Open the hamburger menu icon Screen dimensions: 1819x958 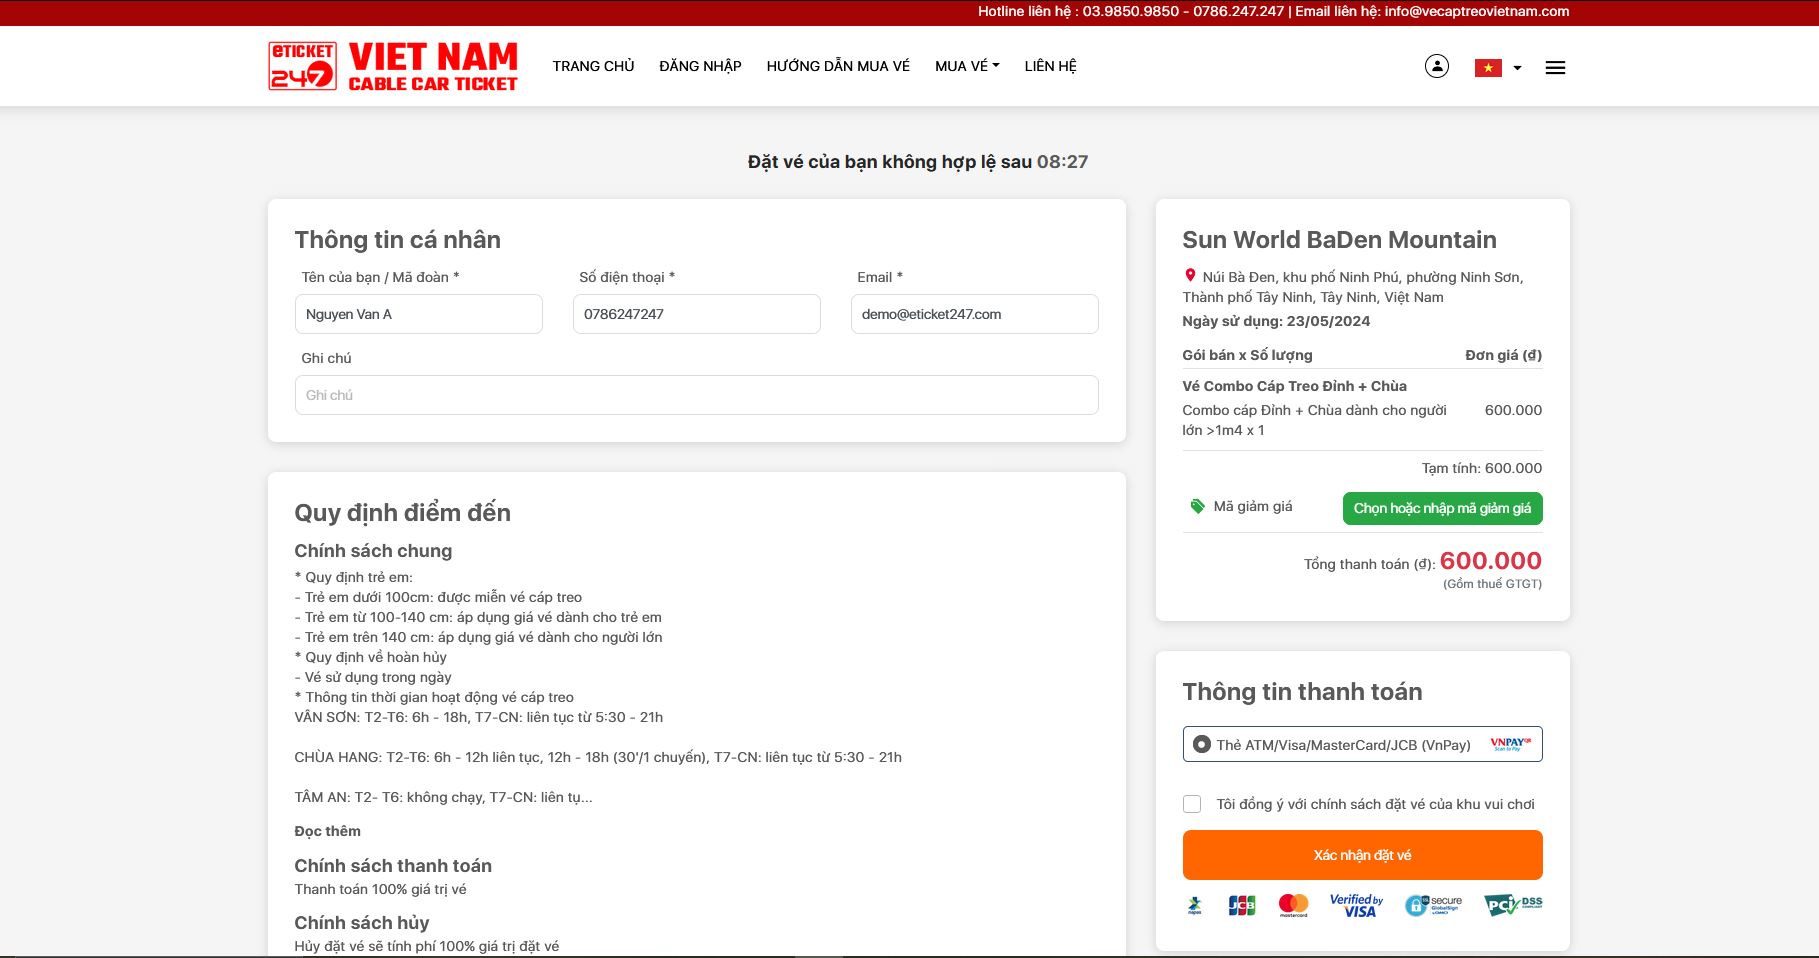click(1554, 68)
